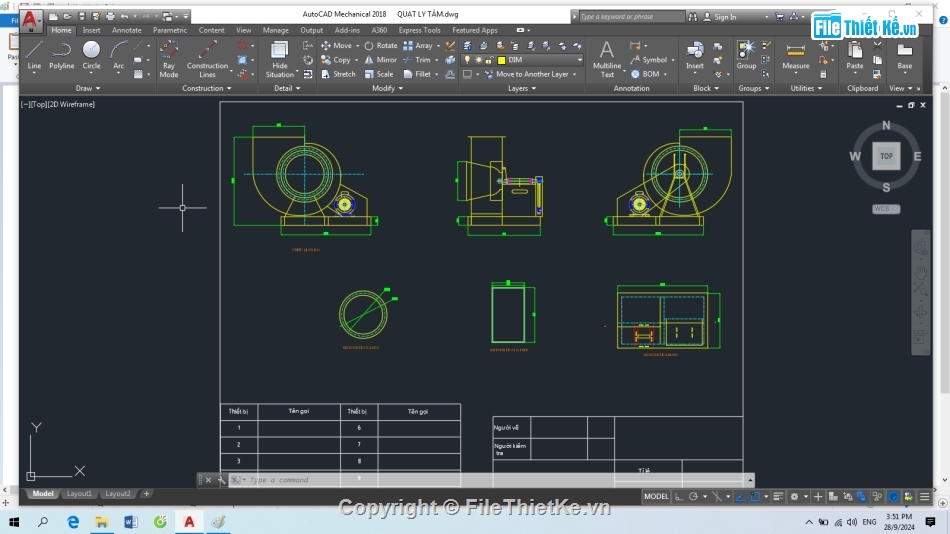This screenshot has height=534, width=950.
Task: Click the yellow DIM layer color swatch
Action: pyautogui.click(x=501, y=60)
